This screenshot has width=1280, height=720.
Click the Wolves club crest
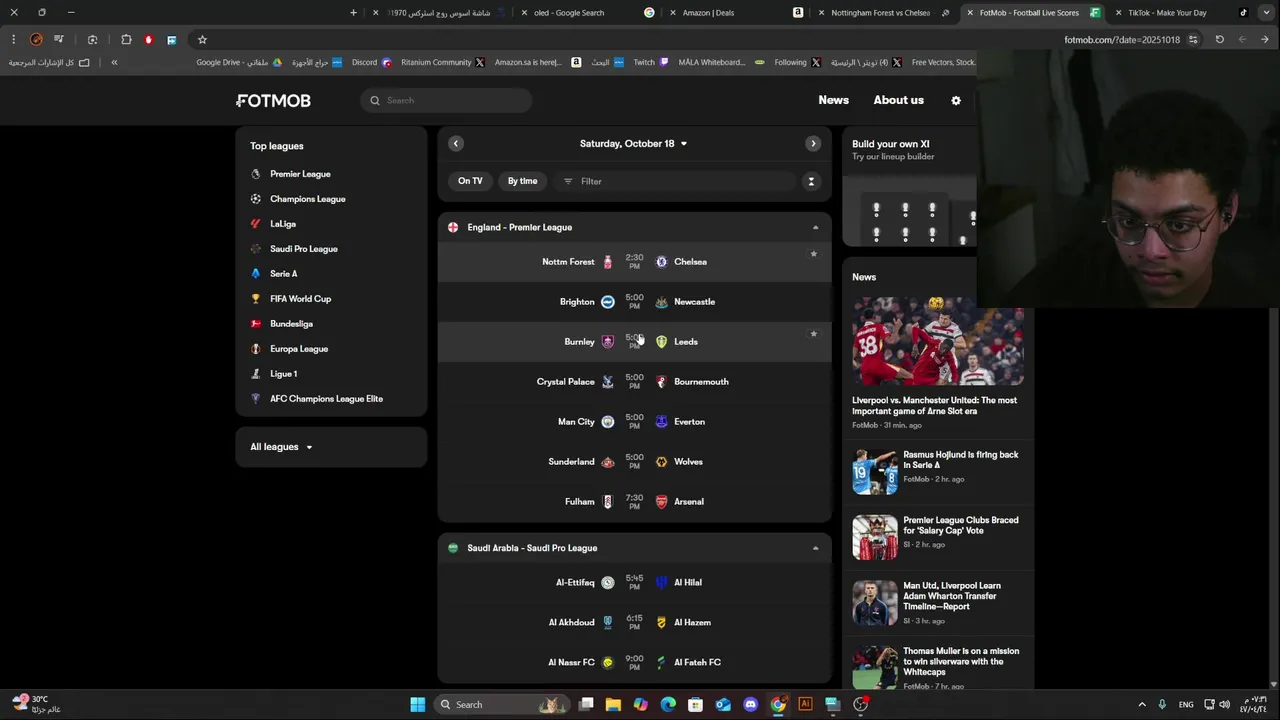(x=661, y=462)
